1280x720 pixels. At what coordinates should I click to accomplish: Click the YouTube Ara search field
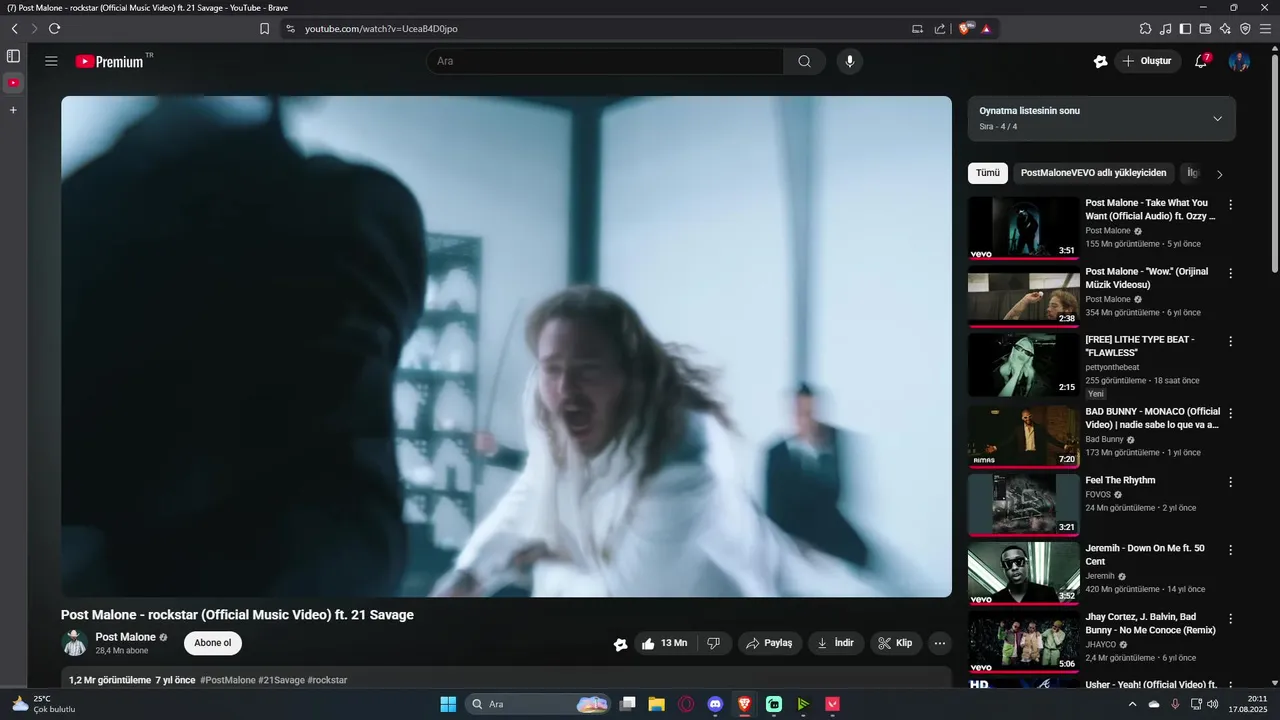pos(605,61)
